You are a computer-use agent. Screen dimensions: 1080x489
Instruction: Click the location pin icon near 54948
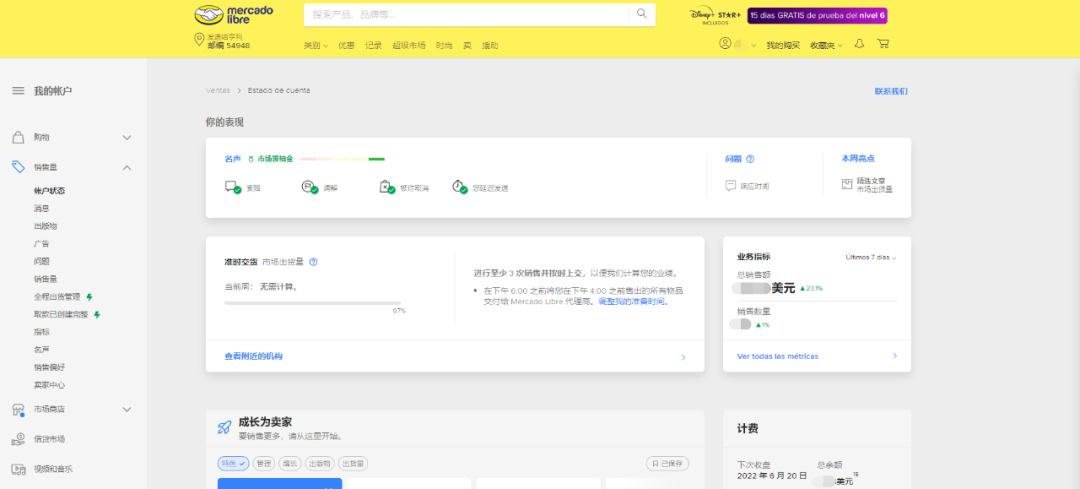tap(199, 39)
